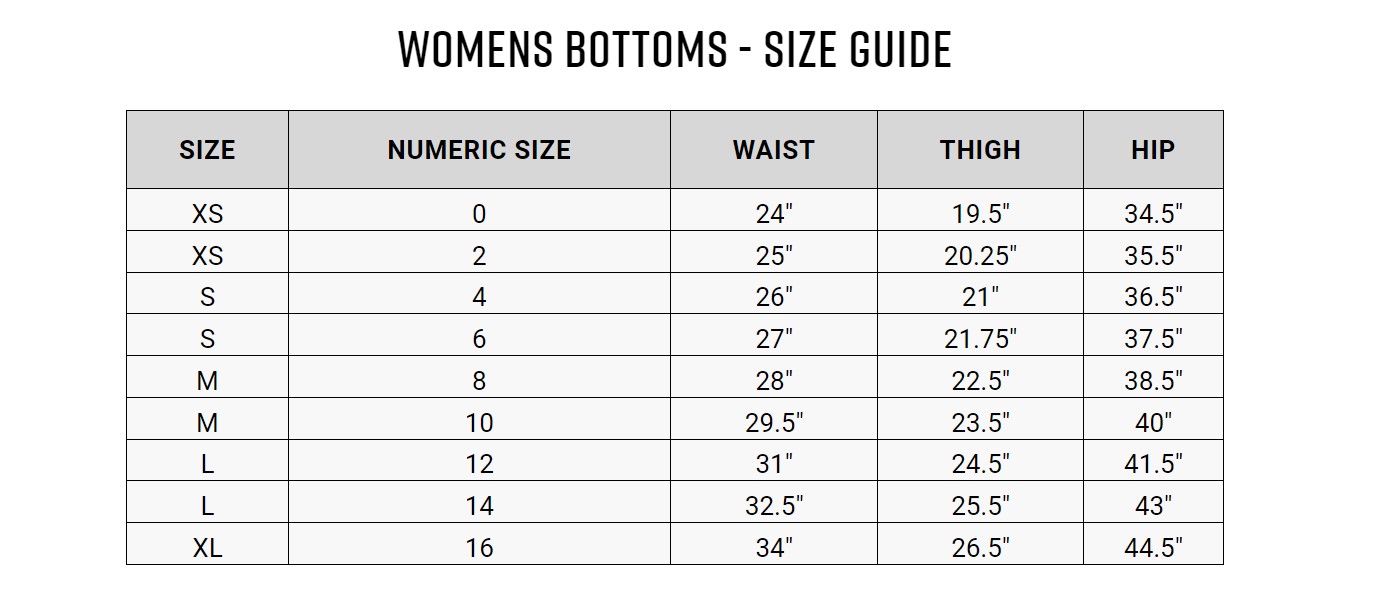
Task: Click the 20.25" thigh cell
Action: pos(980,255)
